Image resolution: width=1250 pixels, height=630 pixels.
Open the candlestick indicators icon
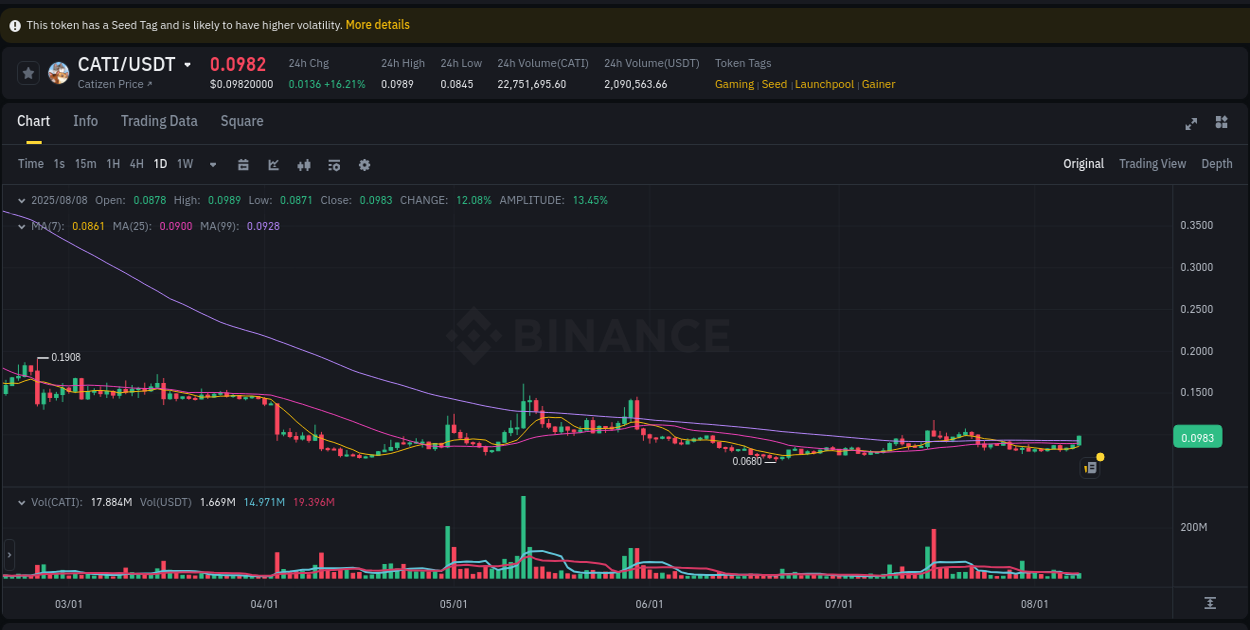pyautogui.click(x=303, y=164)
